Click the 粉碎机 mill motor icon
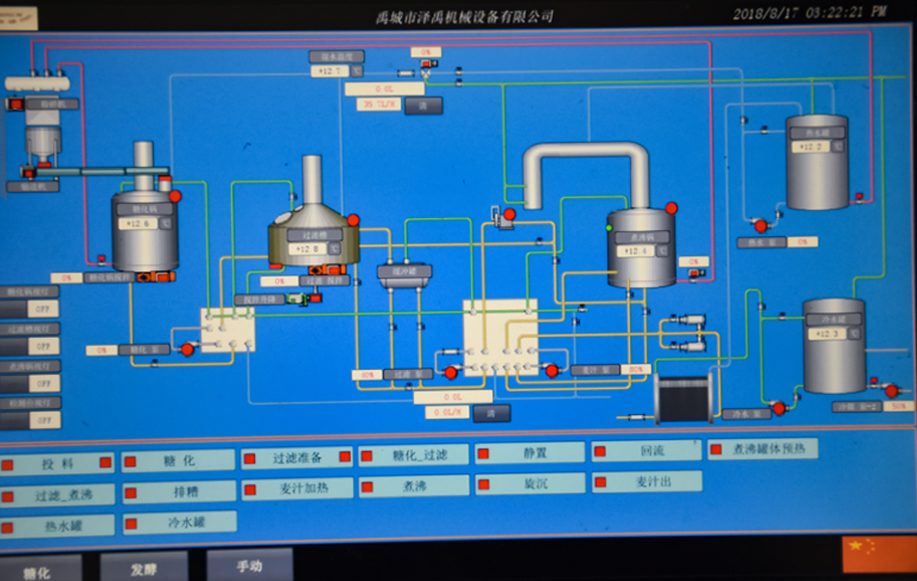 click(15, 104)
